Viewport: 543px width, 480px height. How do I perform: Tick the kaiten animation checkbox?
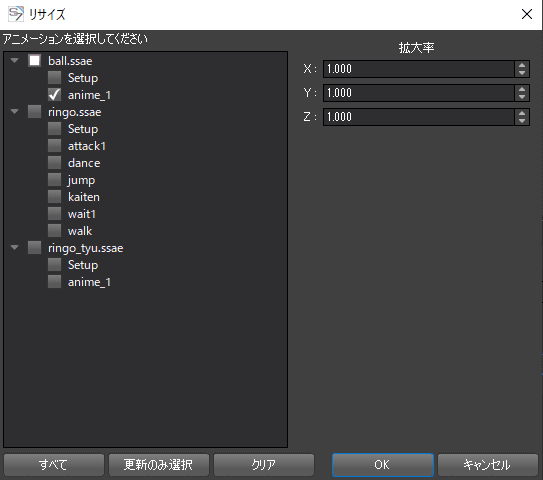coord(54,196)
